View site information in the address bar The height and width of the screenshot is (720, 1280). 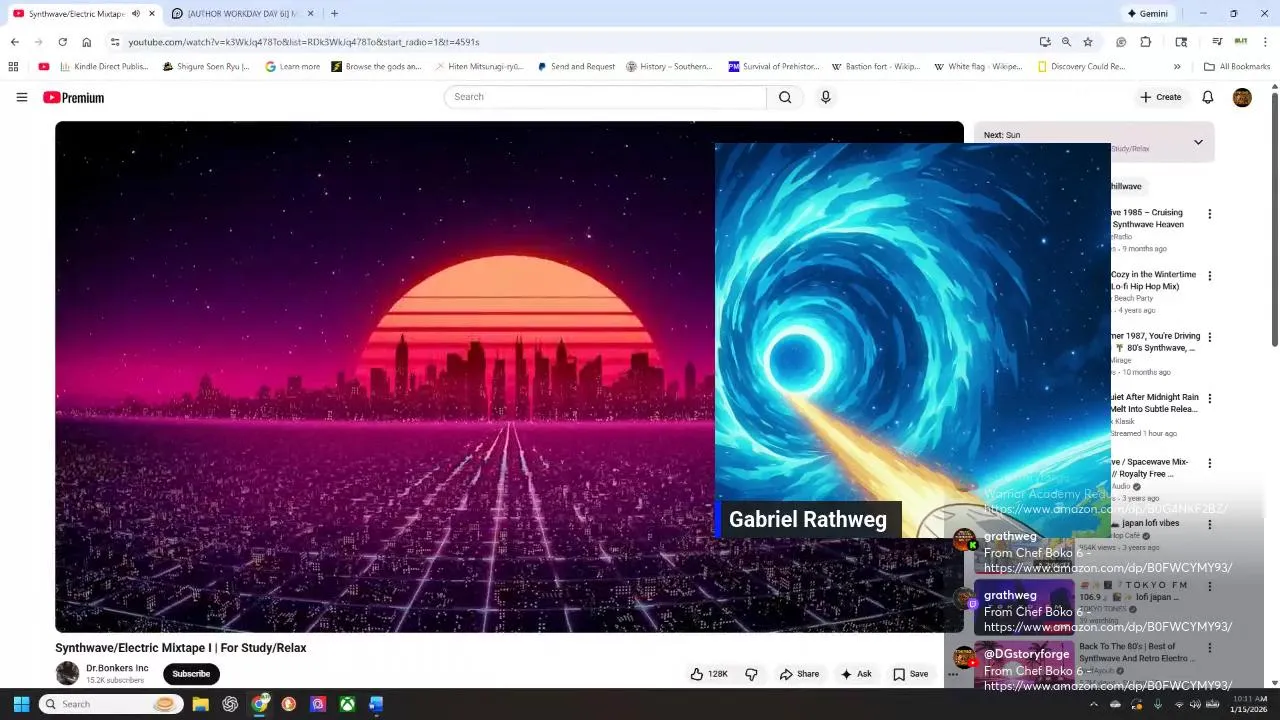(115, 42)
